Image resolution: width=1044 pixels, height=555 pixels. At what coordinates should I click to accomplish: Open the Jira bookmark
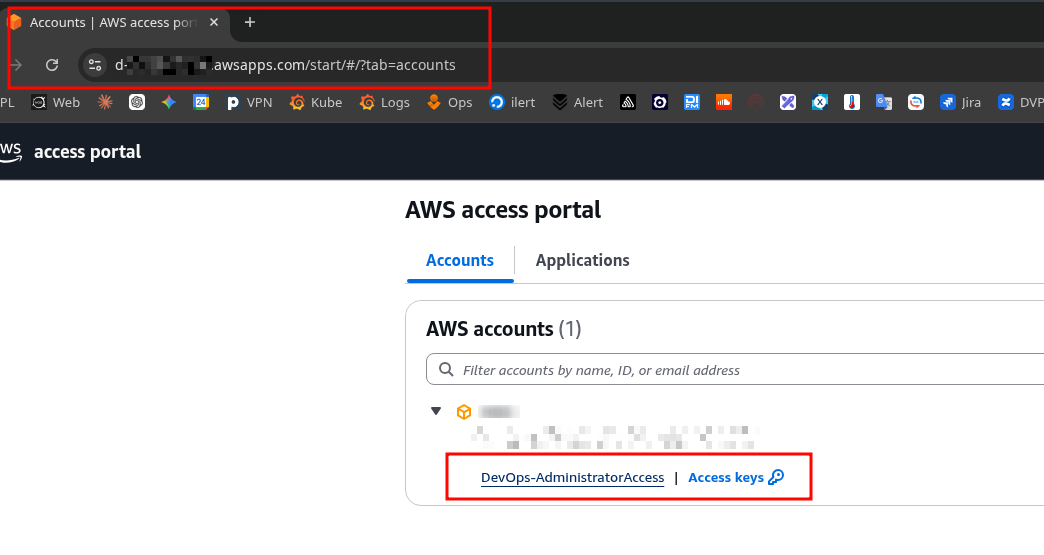[x=960, y=102]
